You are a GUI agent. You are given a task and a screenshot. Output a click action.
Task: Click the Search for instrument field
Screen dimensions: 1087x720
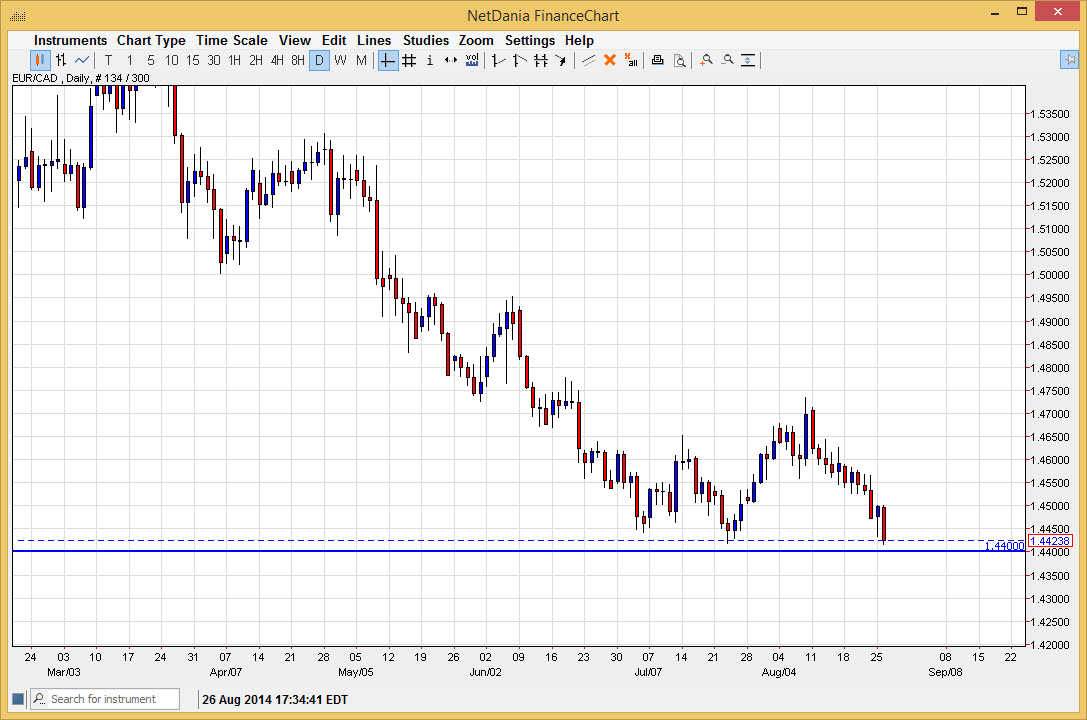pos(105,699)
